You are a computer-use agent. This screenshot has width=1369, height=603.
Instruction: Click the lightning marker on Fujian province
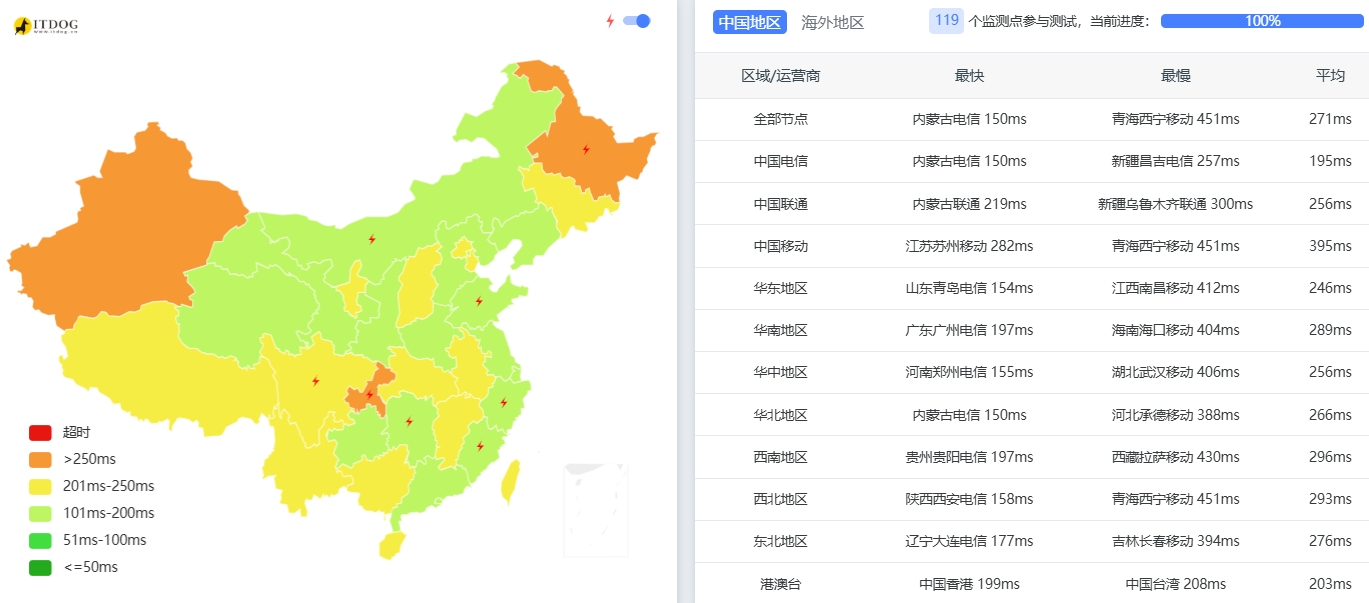(x=480, y=446)
